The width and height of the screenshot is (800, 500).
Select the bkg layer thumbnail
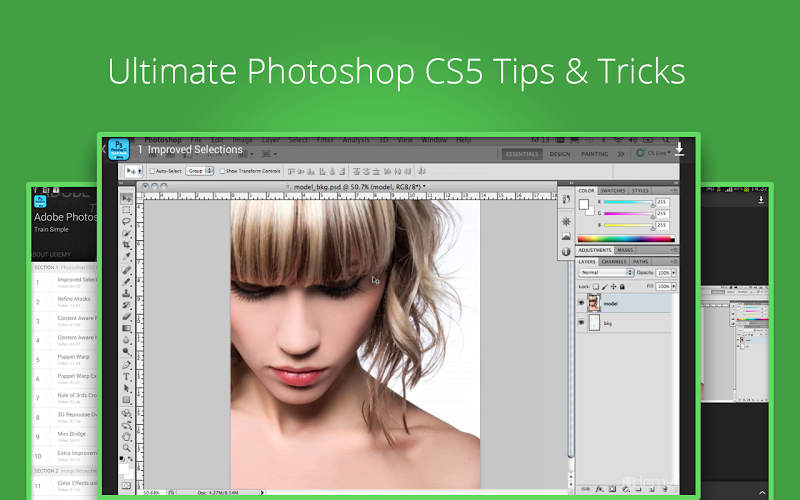(595, 324)
